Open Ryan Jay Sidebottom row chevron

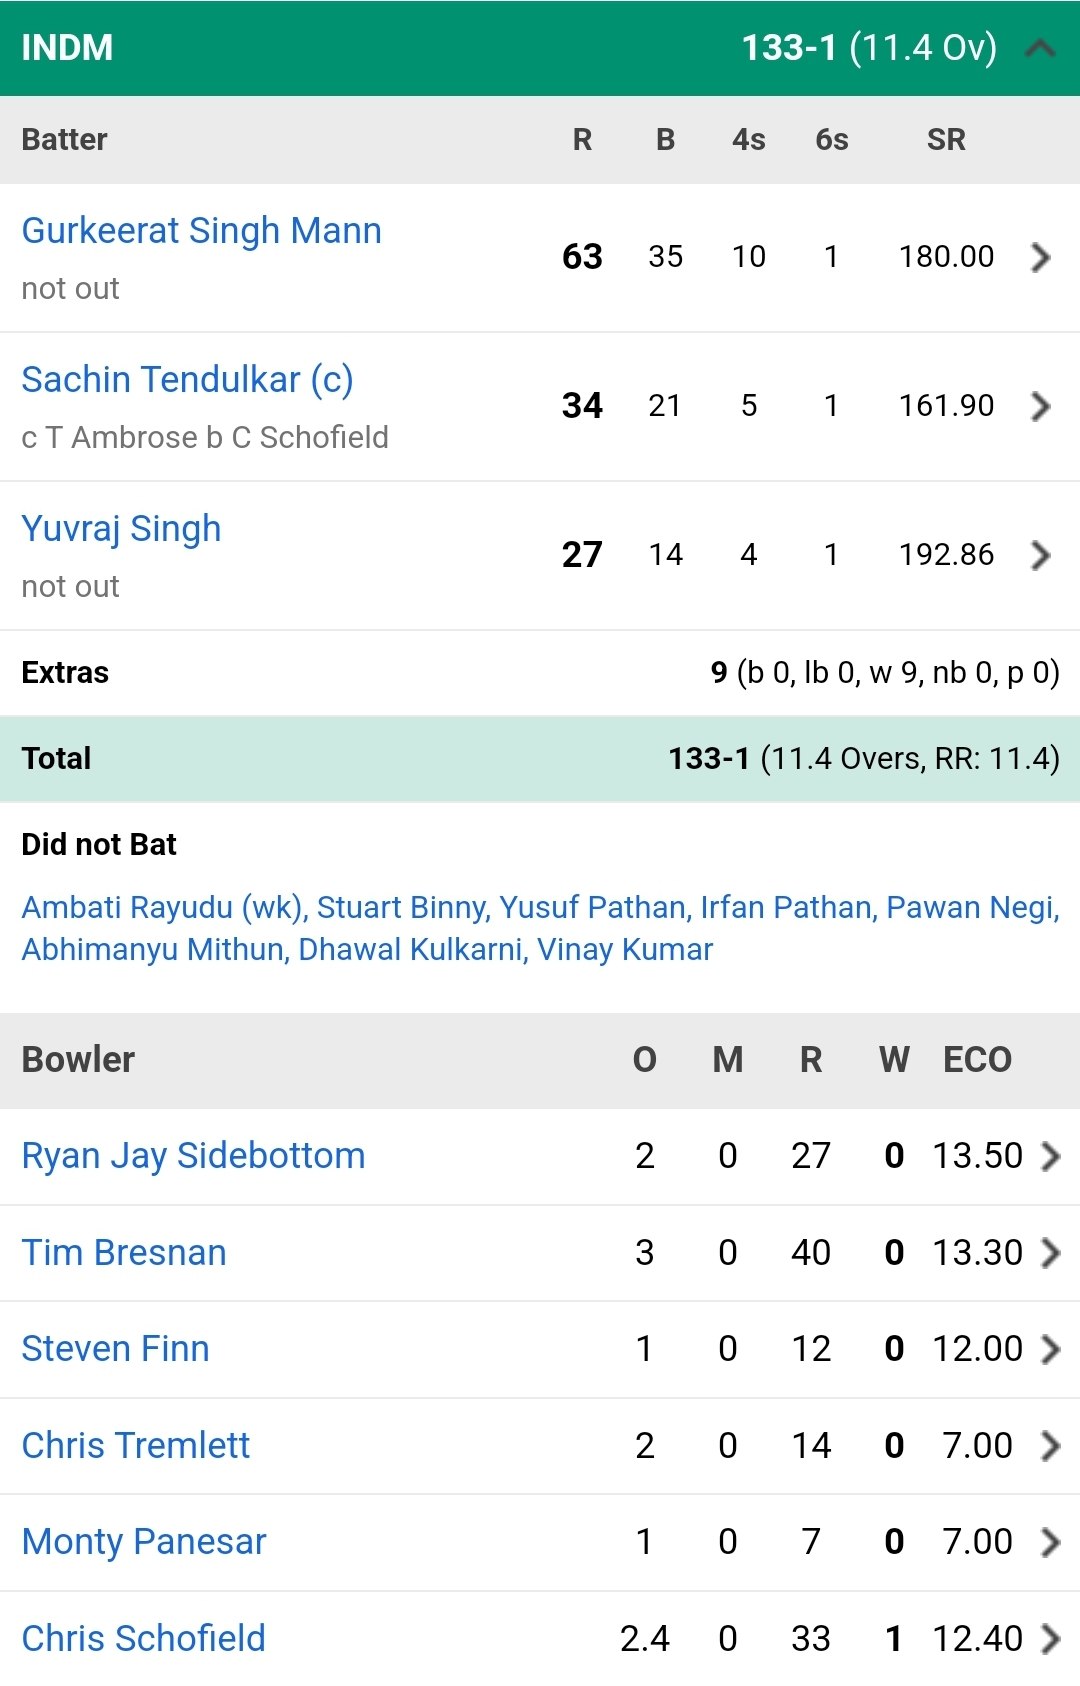point(1050,1156)
